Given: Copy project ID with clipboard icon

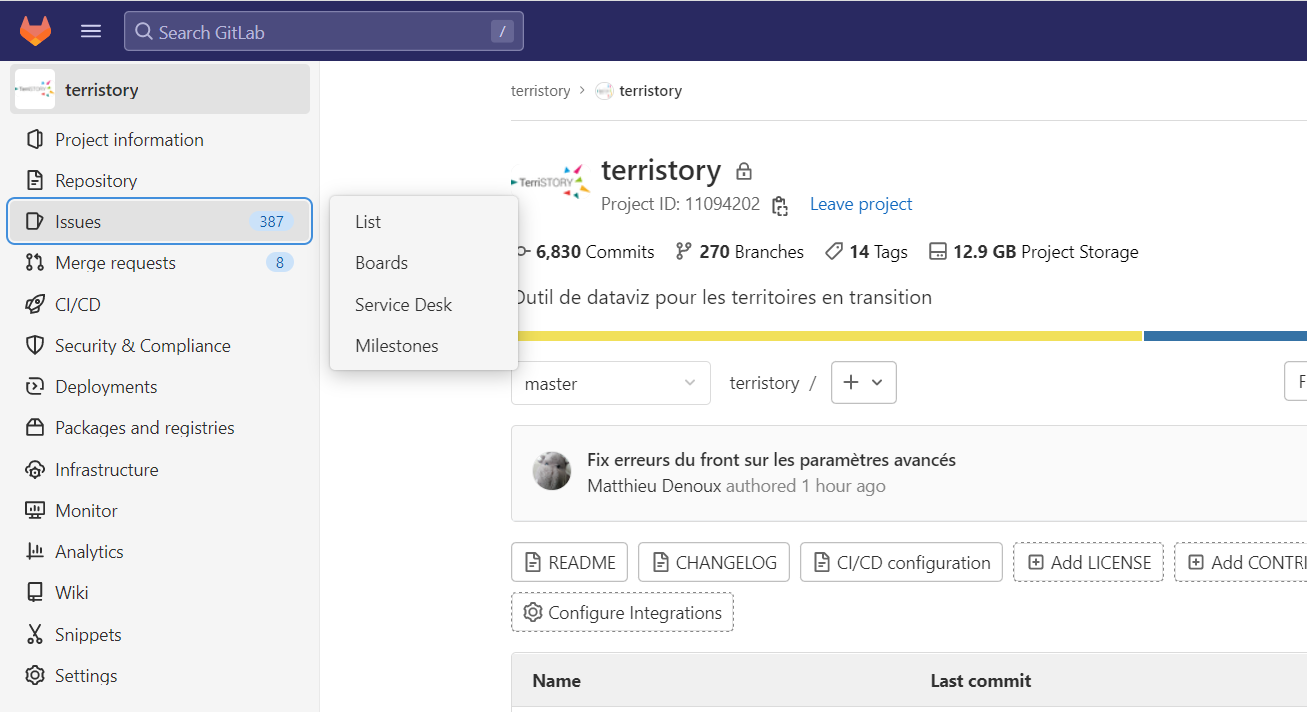Looking at the screenshot, I should coord(780,205).
